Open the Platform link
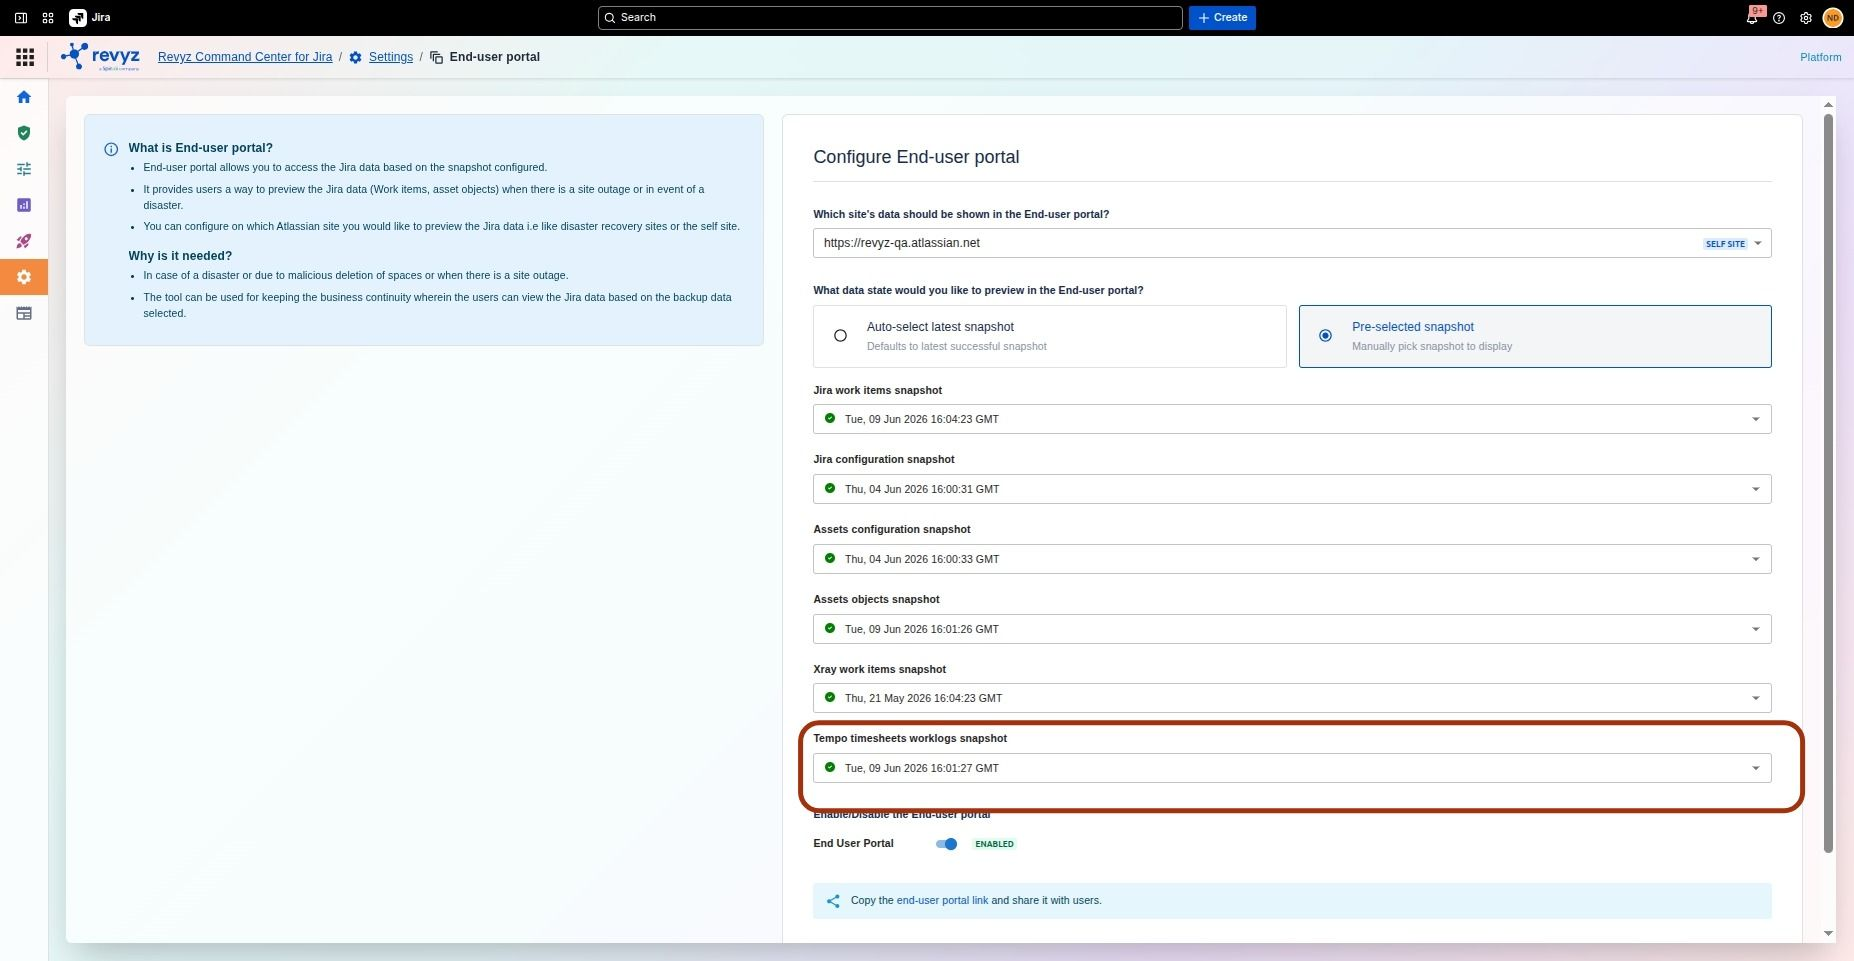 click(1820, 57)
